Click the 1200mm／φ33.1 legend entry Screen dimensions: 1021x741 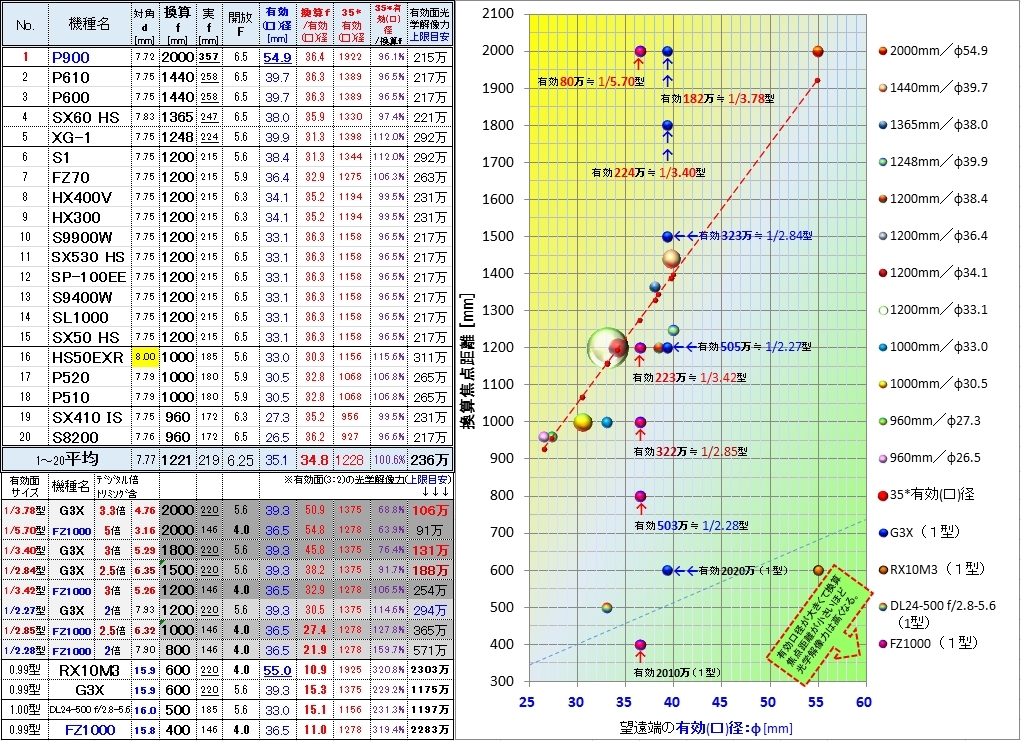pos(932,310)
